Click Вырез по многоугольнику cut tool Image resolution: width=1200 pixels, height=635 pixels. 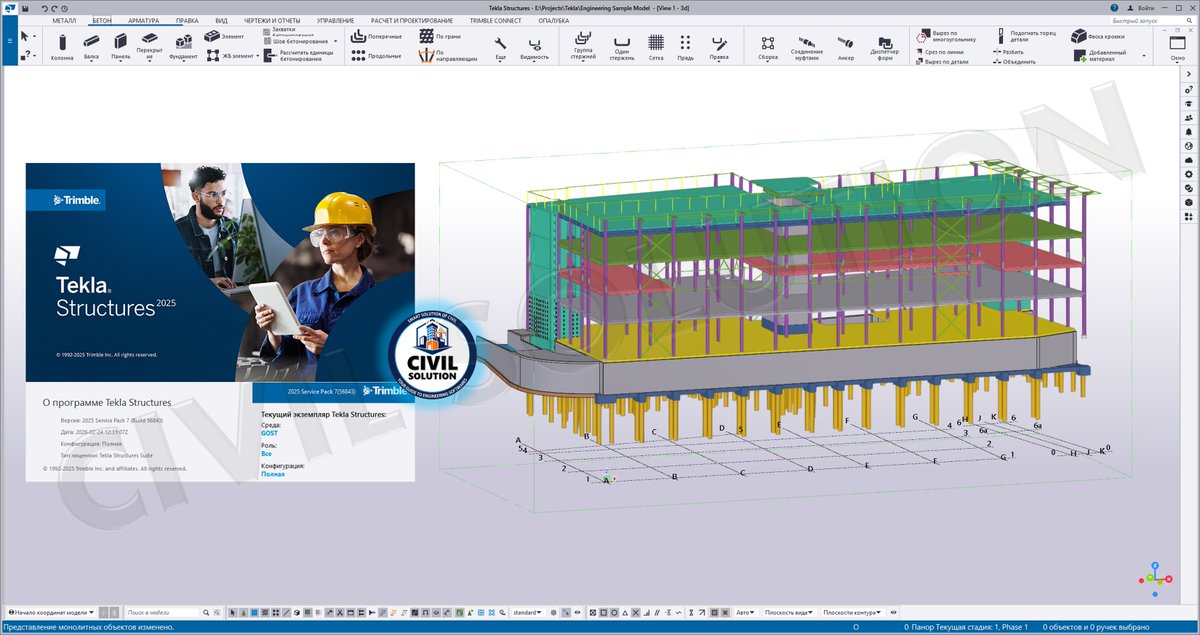[944, 36]
